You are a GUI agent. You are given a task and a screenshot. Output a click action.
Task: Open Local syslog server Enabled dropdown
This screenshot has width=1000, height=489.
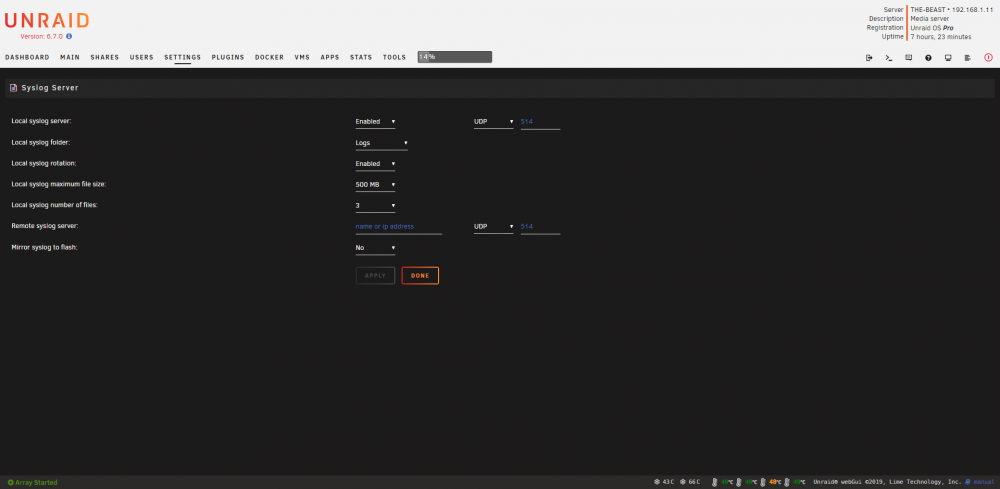tap(375, 122)
